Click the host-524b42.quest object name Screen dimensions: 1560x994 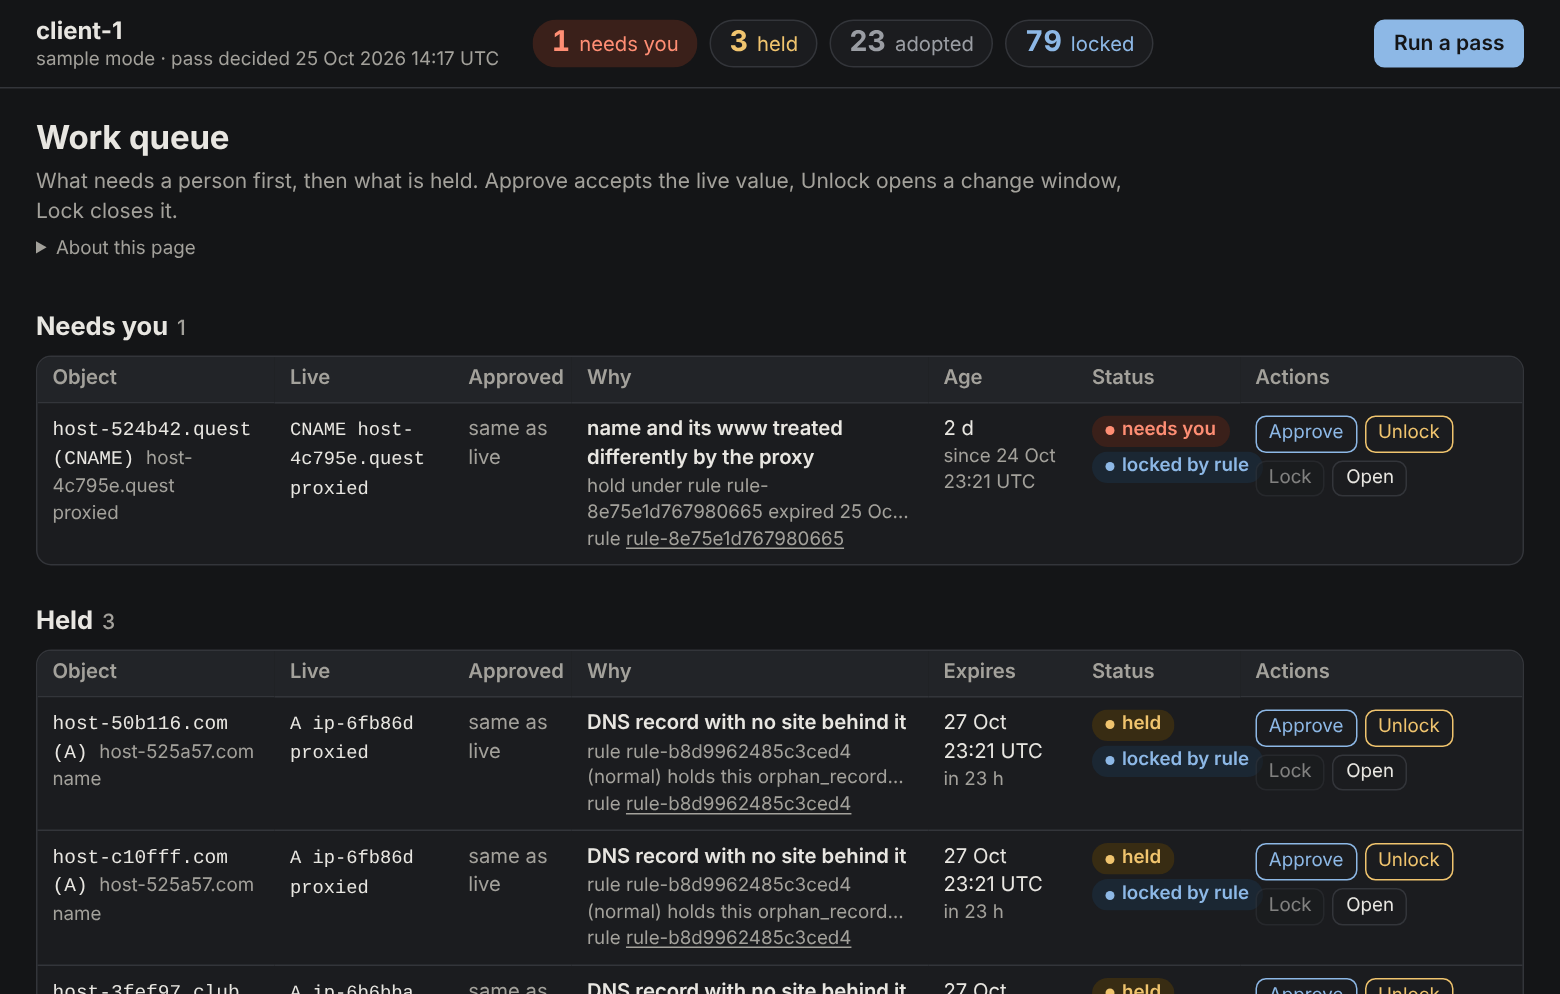click(x=151, y=429)
